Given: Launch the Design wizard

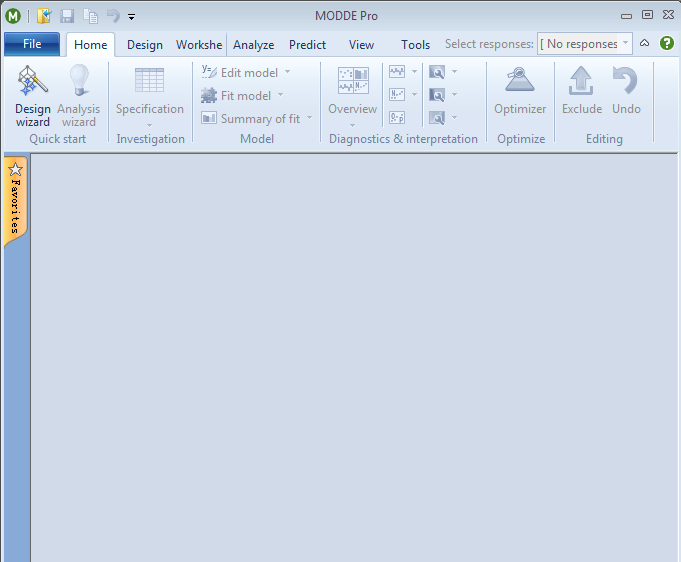Looking at the screenshot, I should tap(33, 96).
